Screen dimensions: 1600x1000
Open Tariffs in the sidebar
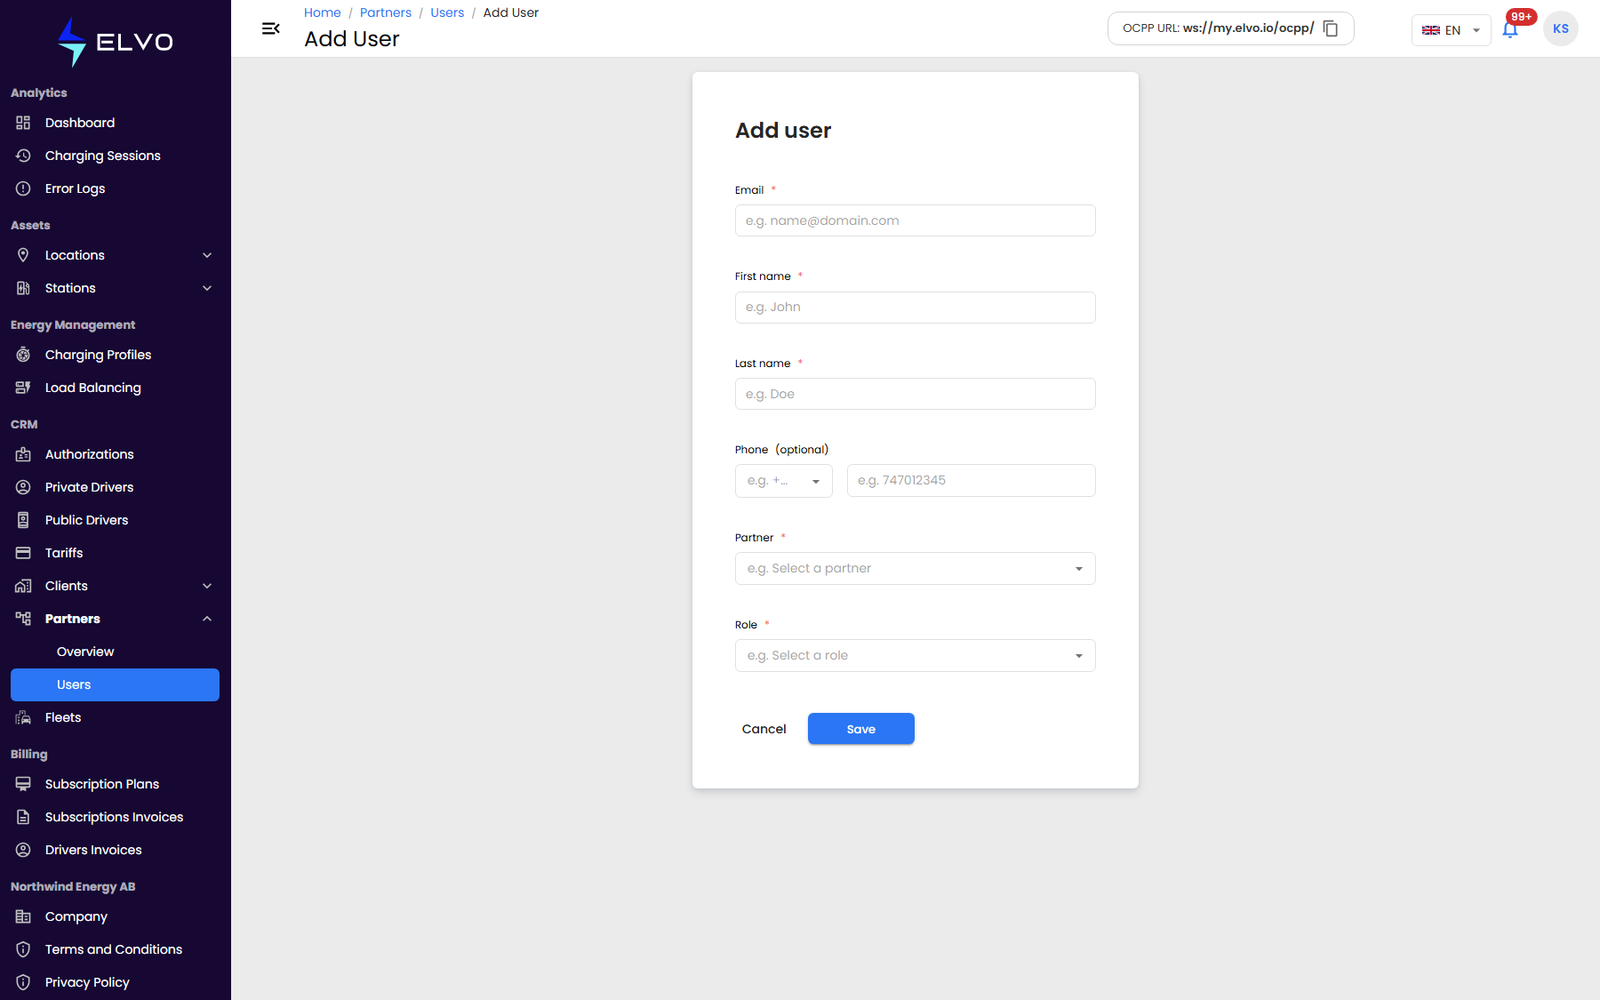point(64,553)
